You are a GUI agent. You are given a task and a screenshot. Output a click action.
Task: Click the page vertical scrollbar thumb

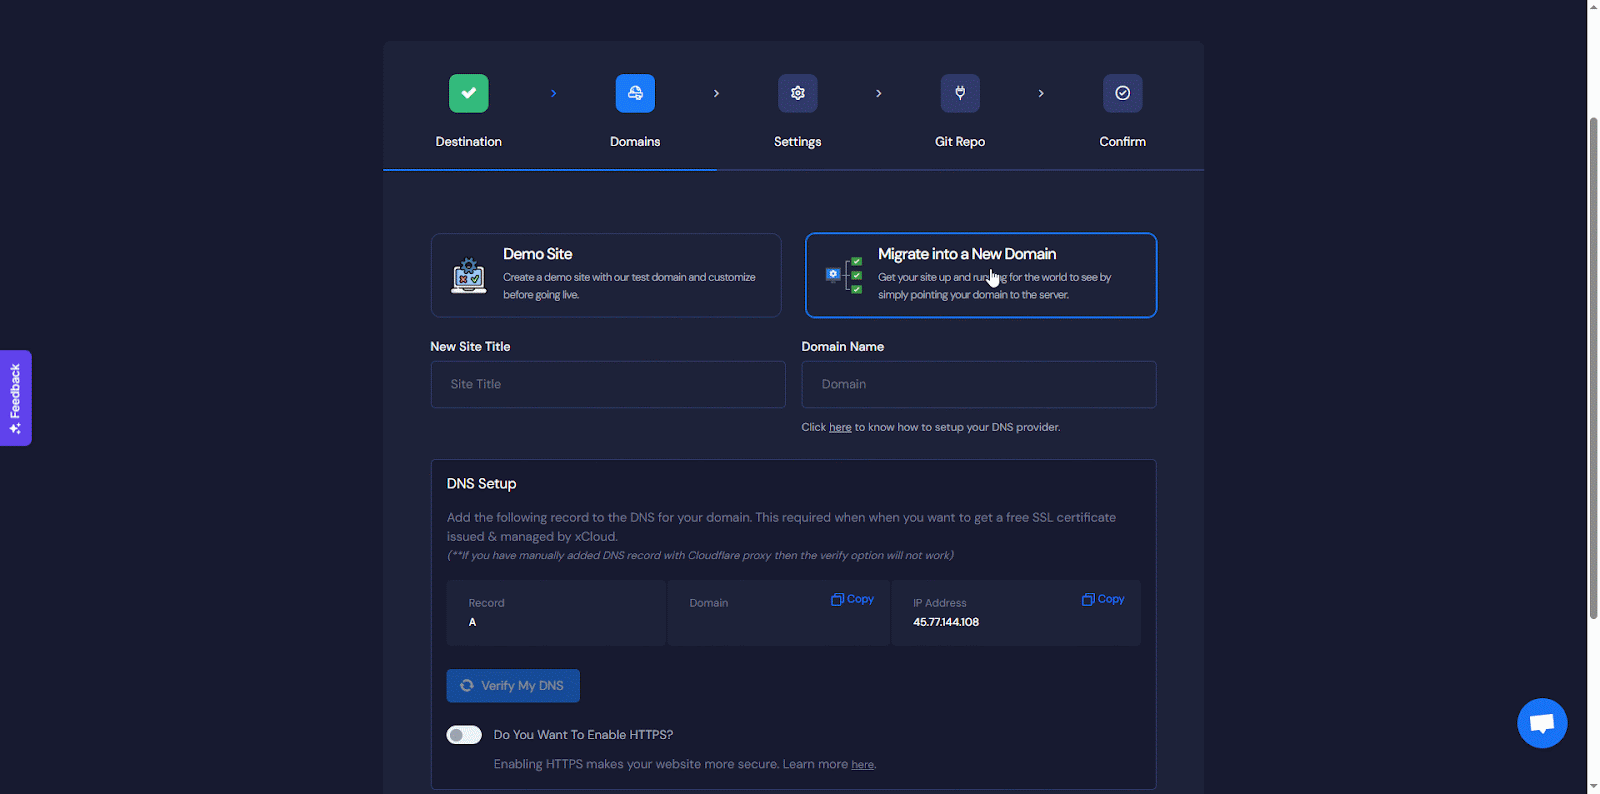[1593, 368]
